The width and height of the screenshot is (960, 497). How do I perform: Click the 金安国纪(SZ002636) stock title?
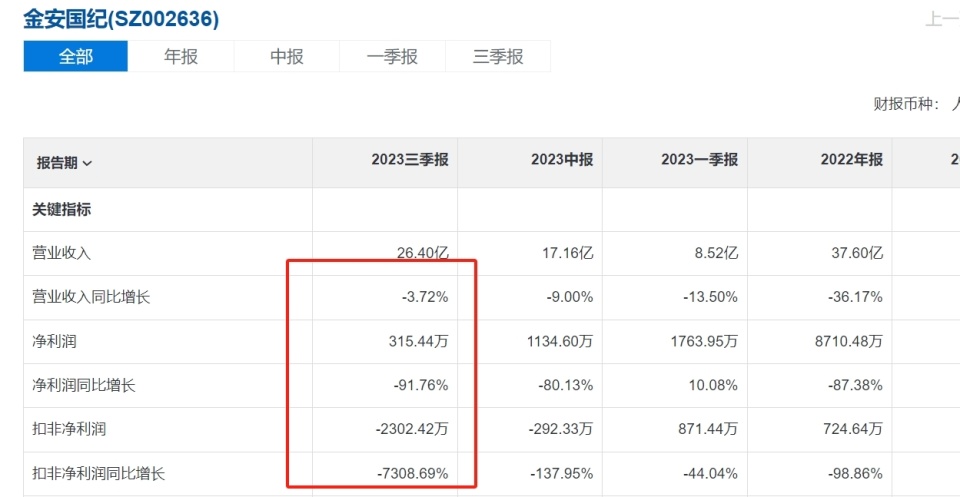tap(121, 19)
